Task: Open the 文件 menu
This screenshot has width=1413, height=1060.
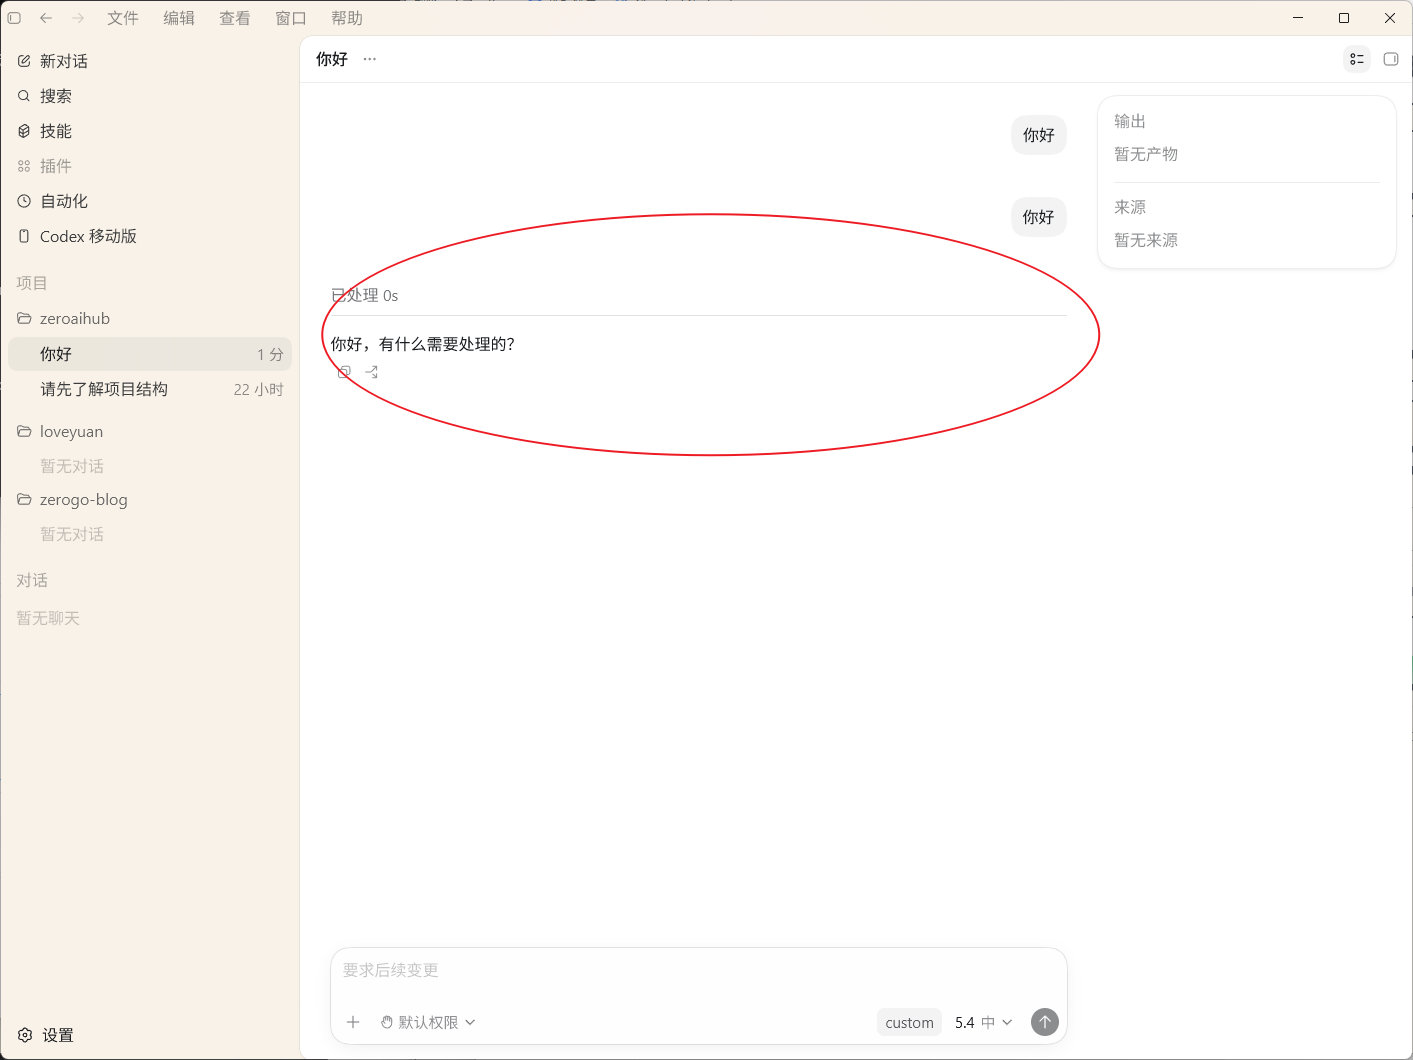Action: click(x=123, y=18)
